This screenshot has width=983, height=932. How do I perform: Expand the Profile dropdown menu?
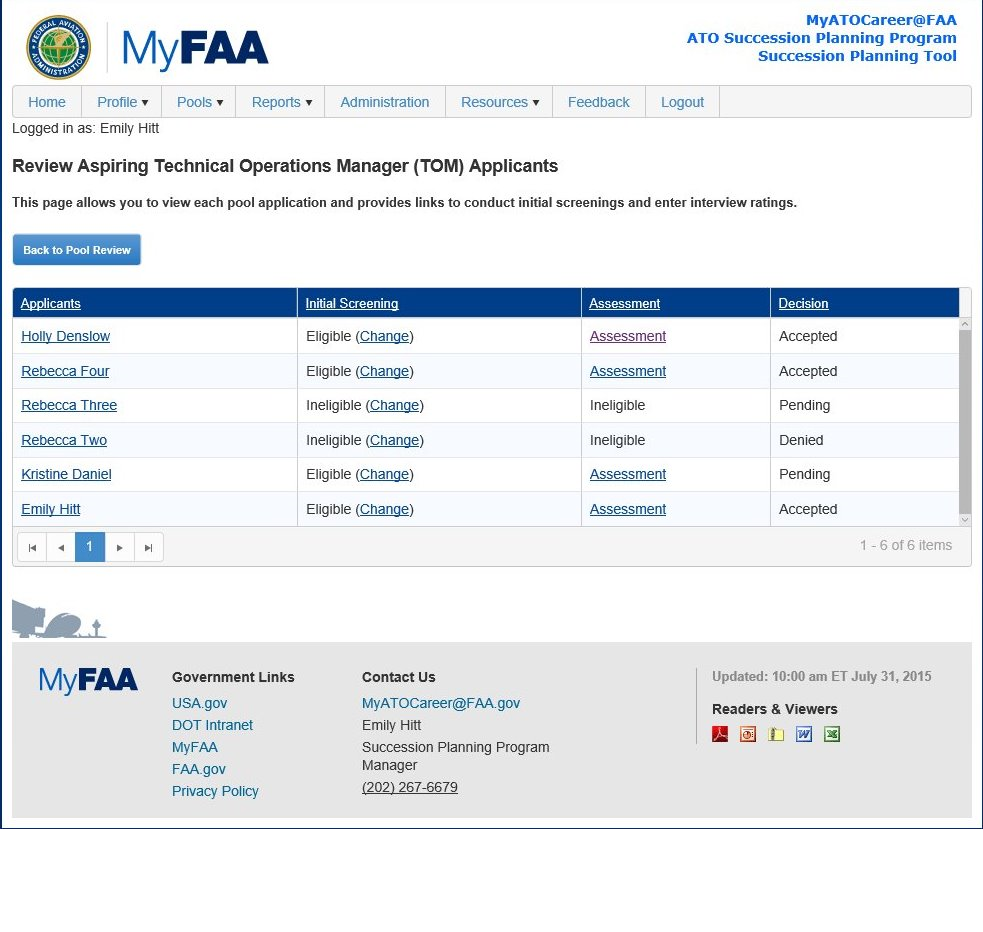[122, 102]
